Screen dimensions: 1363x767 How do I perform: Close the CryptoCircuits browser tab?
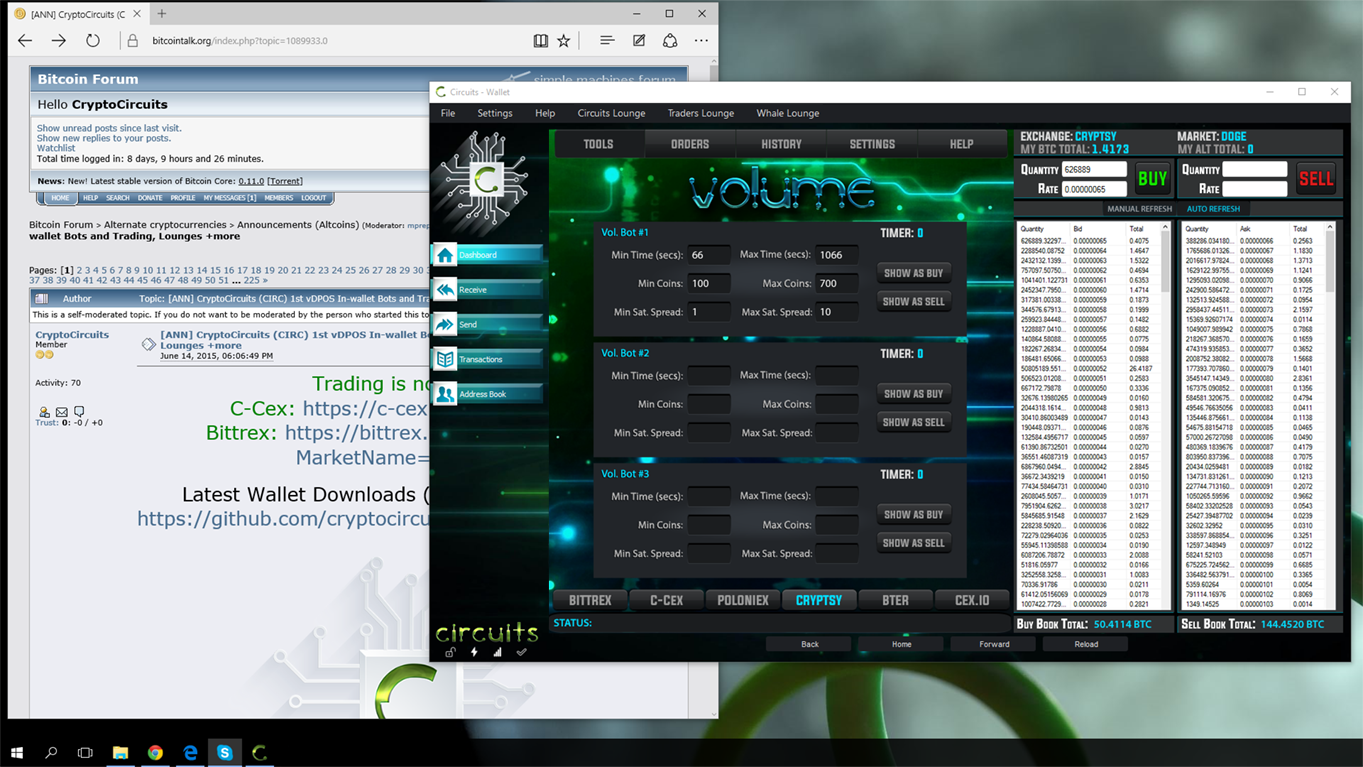pos(137,14)
